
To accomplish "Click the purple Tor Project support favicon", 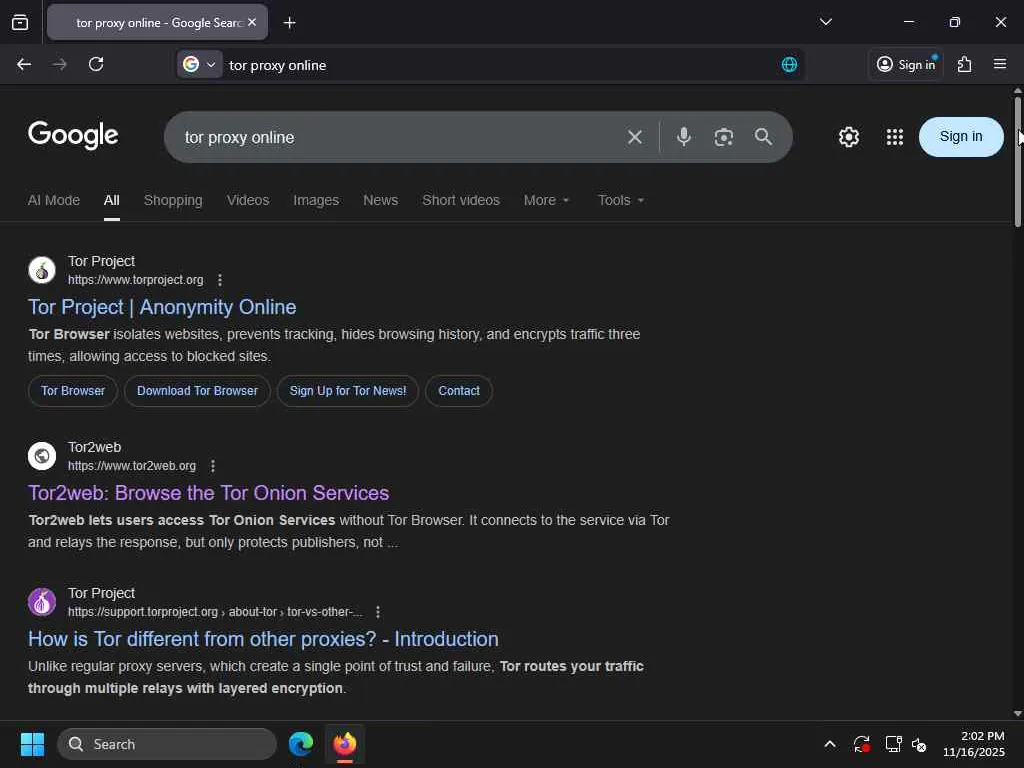I will (42, 602).
